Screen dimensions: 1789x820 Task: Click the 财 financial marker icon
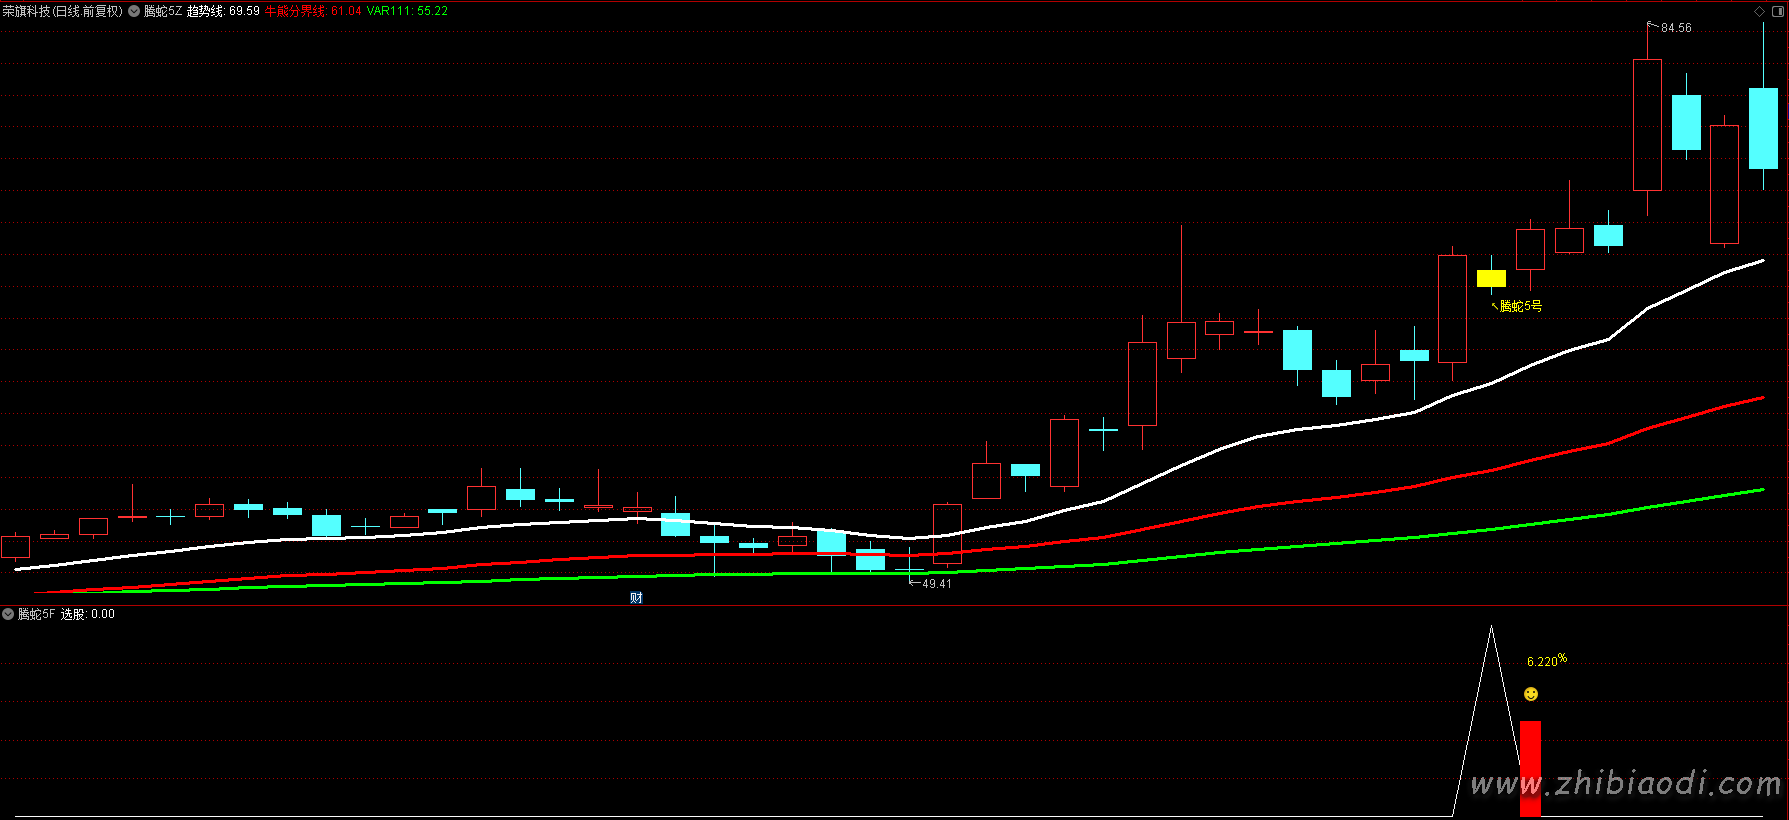(636, 598)
